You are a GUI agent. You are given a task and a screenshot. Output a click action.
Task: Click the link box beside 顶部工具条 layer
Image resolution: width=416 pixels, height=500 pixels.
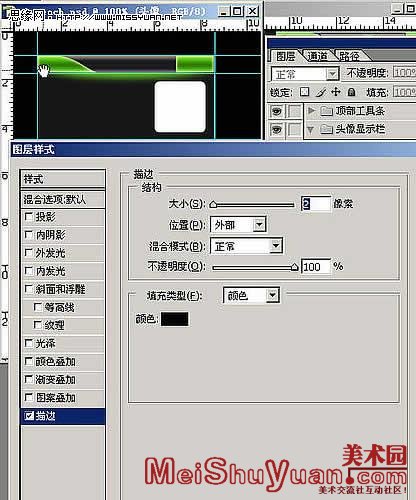[294, 111]
